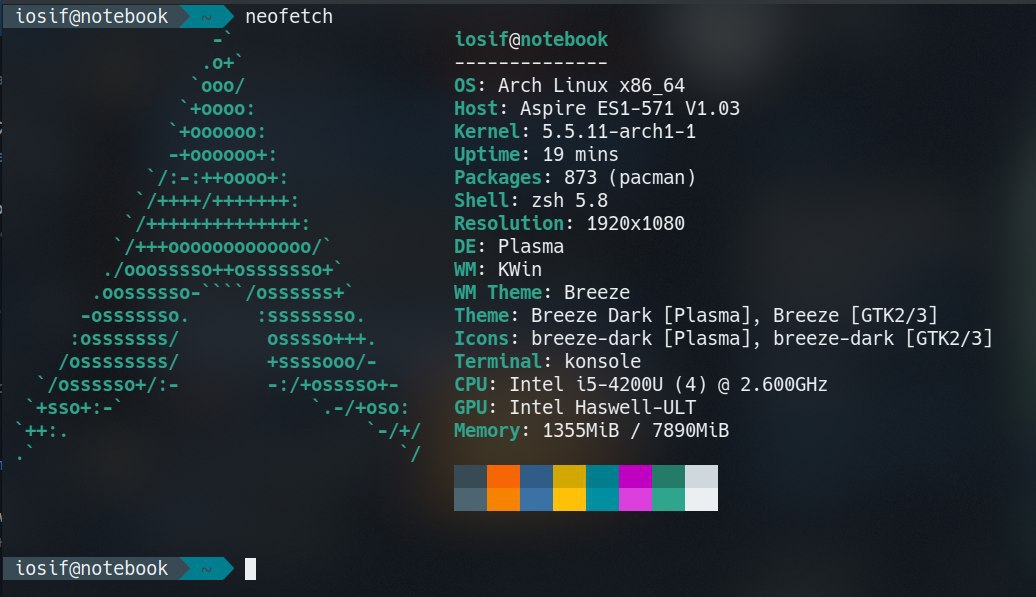Screen dimensions: 1036x597
Task: Click the typed neofetch command
Action: click(289, 17)
